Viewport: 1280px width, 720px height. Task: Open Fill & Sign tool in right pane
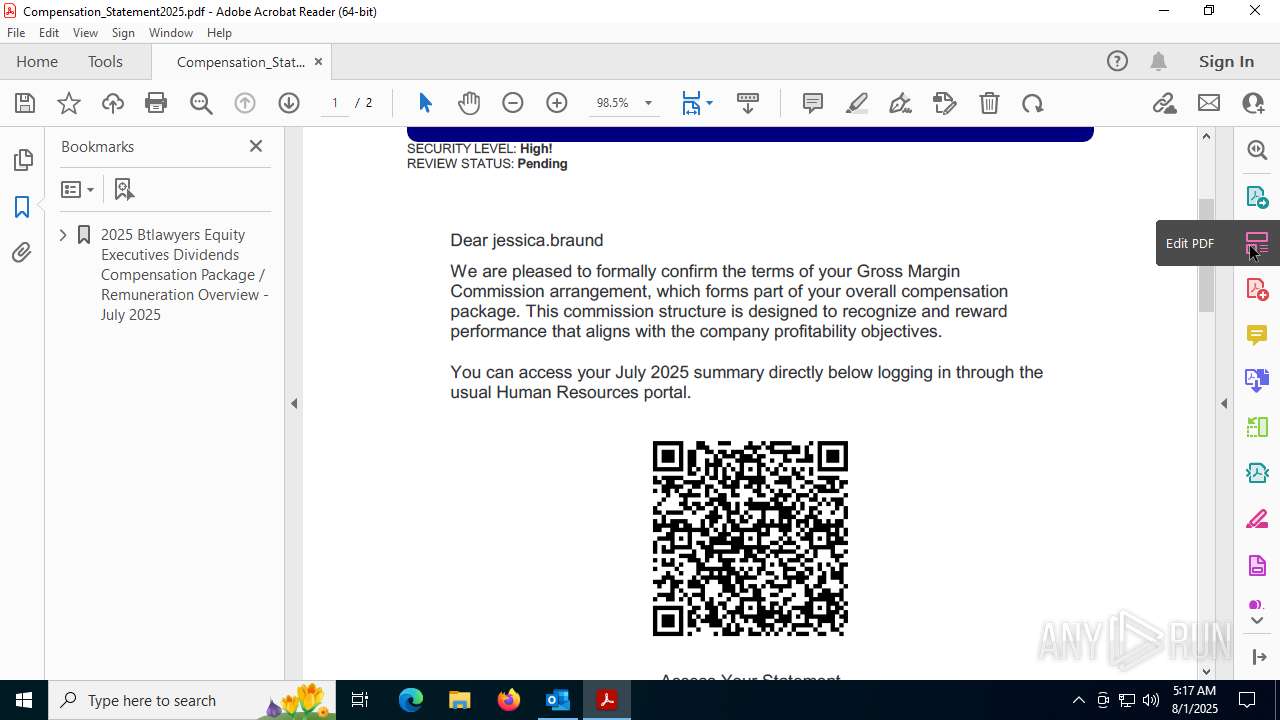pos(1257,520)
